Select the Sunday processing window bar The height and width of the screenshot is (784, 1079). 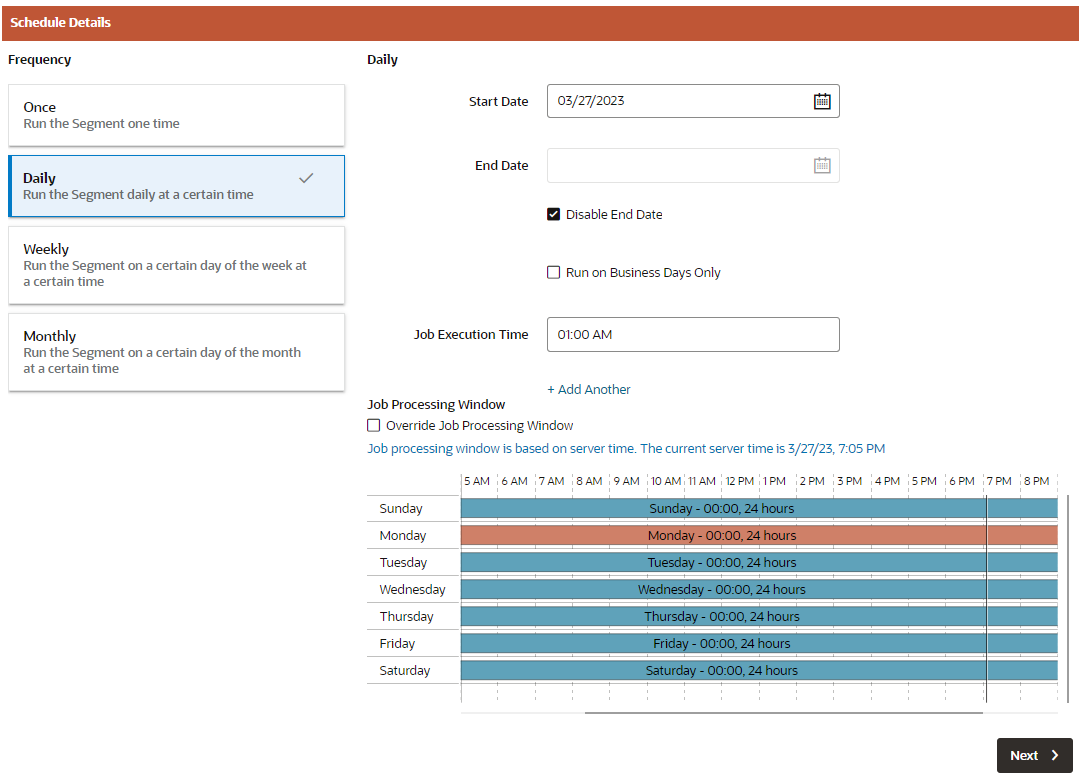759,509
